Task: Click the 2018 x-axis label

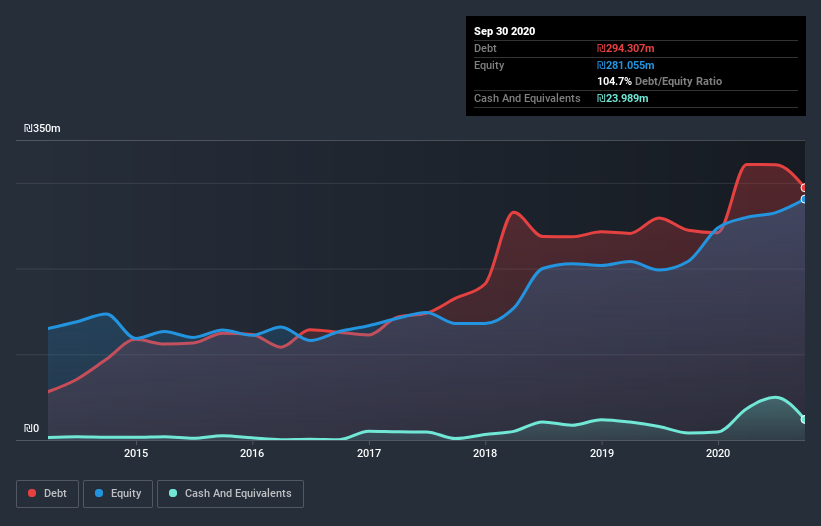Action: point(485,453)
